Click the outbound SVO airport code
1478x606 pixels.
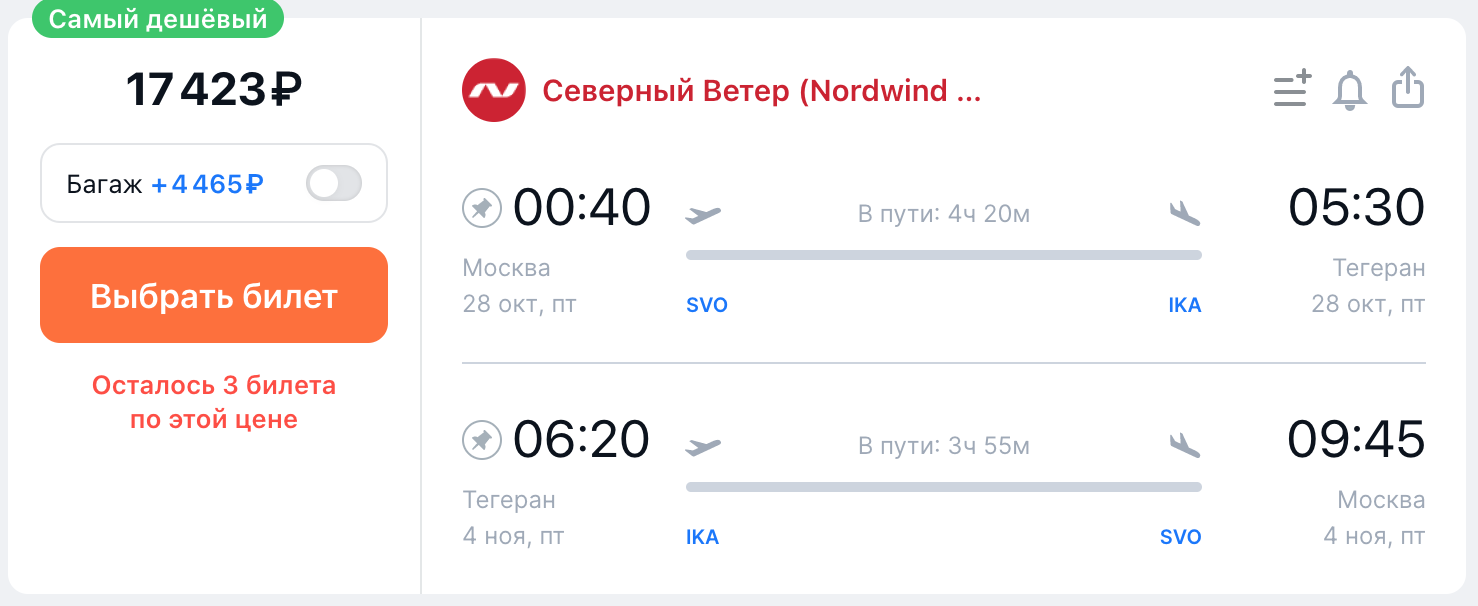[707, 306]
